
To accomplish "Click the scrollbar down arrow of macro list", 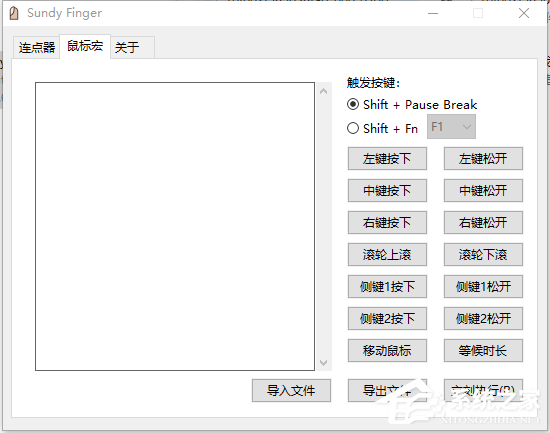I will [x=324, y=362].
